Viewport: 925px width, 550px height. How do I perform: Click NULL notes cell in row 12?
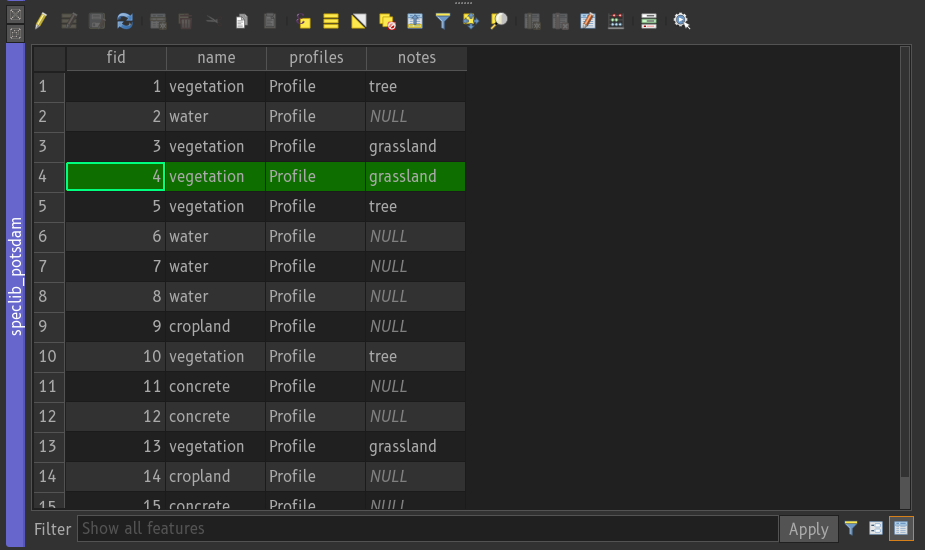415,417
